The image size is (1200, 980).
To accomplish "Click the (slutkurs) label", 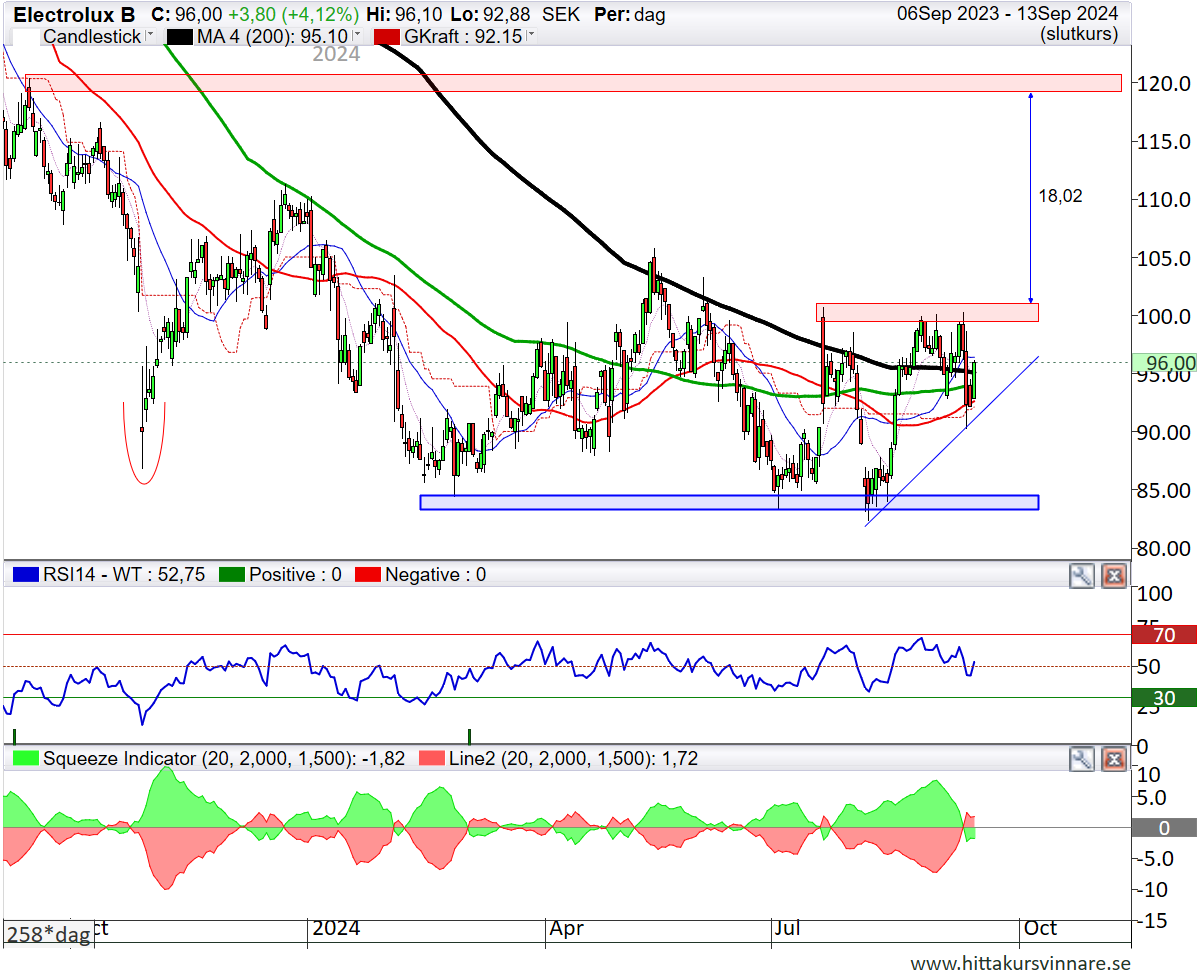I will 1078,34.
